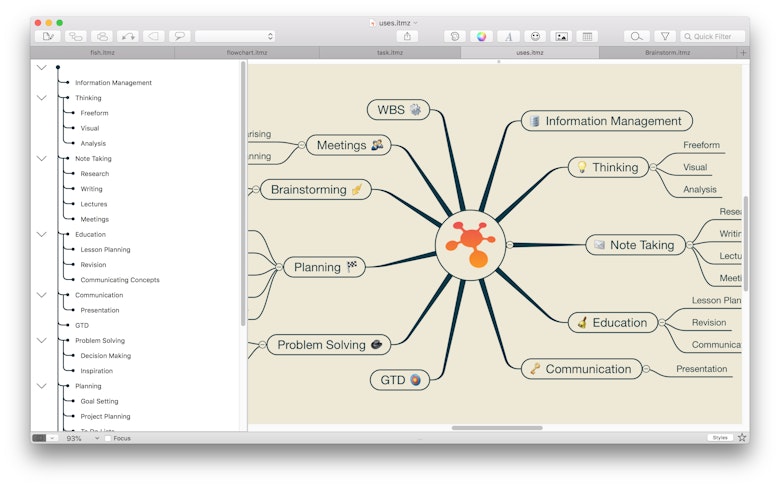Viewport: 780px width, 487px height.
Task: Add a new tab with plus button
Action: pos(743,52)
